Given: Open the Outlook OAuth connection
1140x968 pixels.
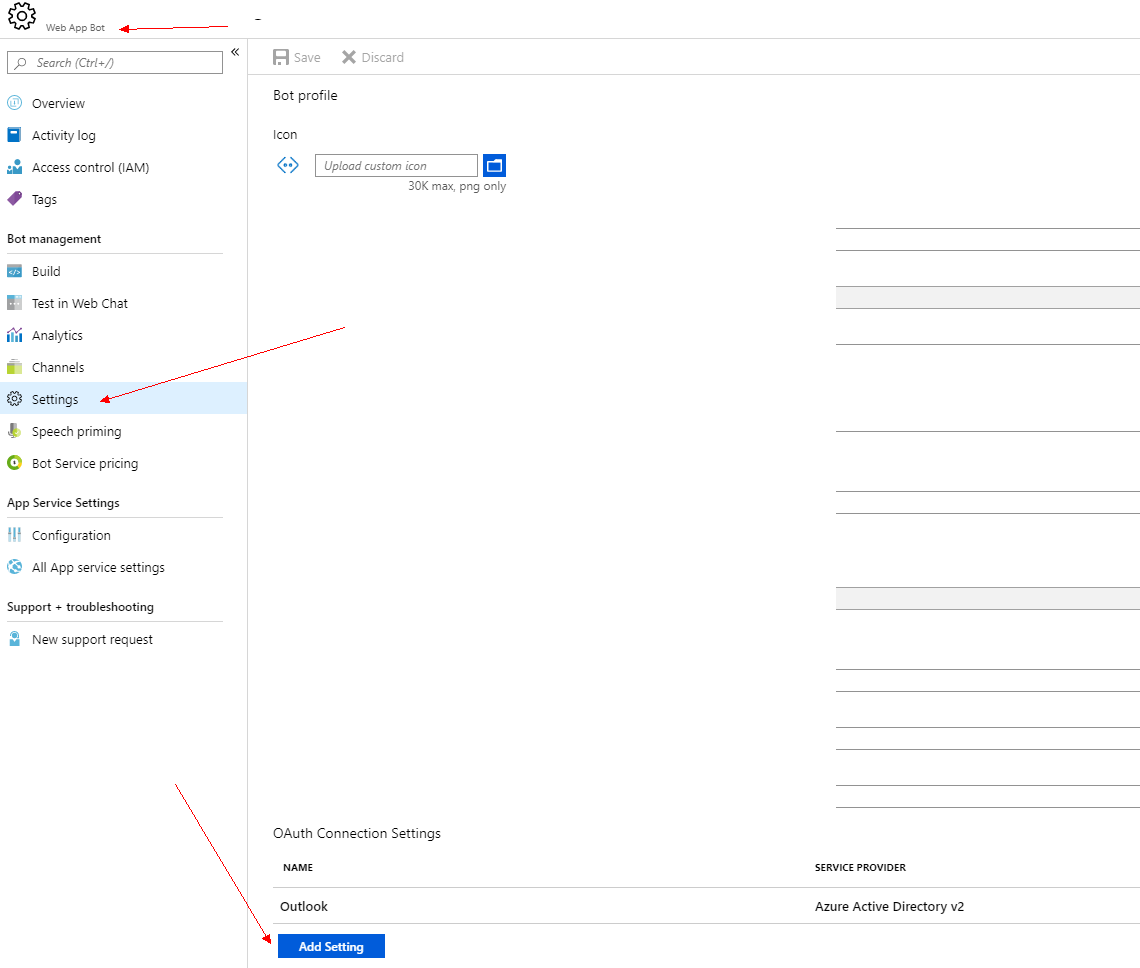Looking at the screenshot, I should pyautogui.click(x=304, y=906).
